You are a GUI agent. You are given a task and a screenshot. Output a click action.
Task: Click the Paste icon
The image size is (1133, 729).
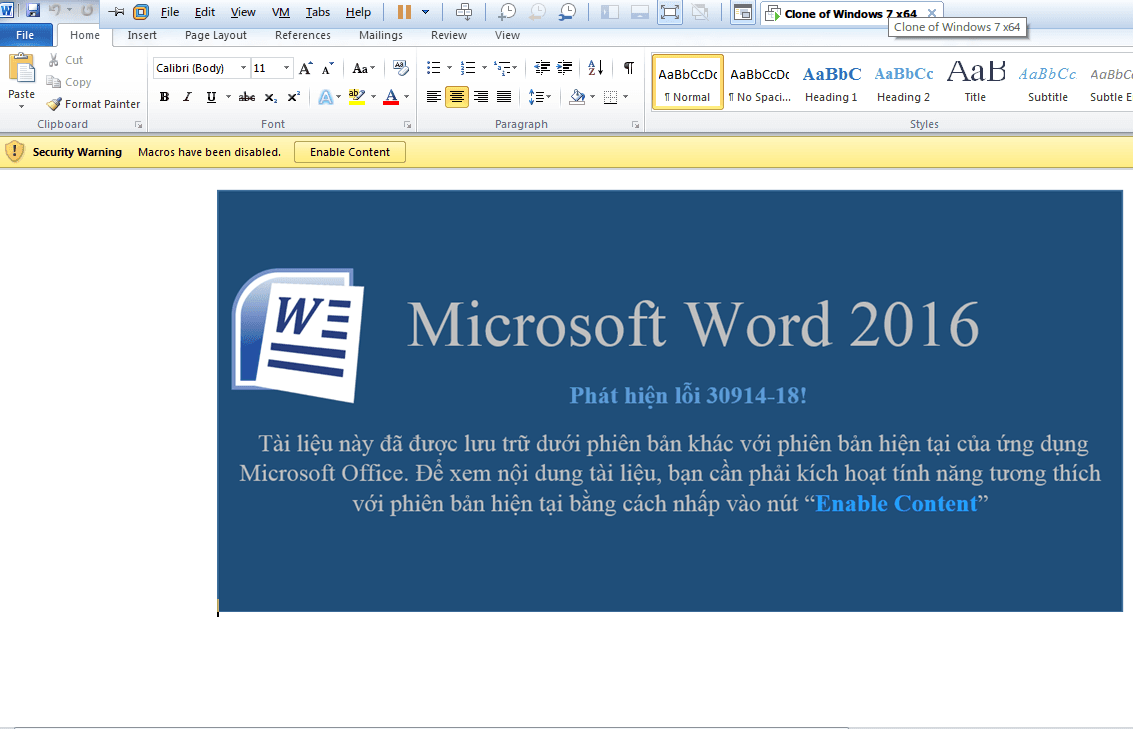click(x=22, y=69)
